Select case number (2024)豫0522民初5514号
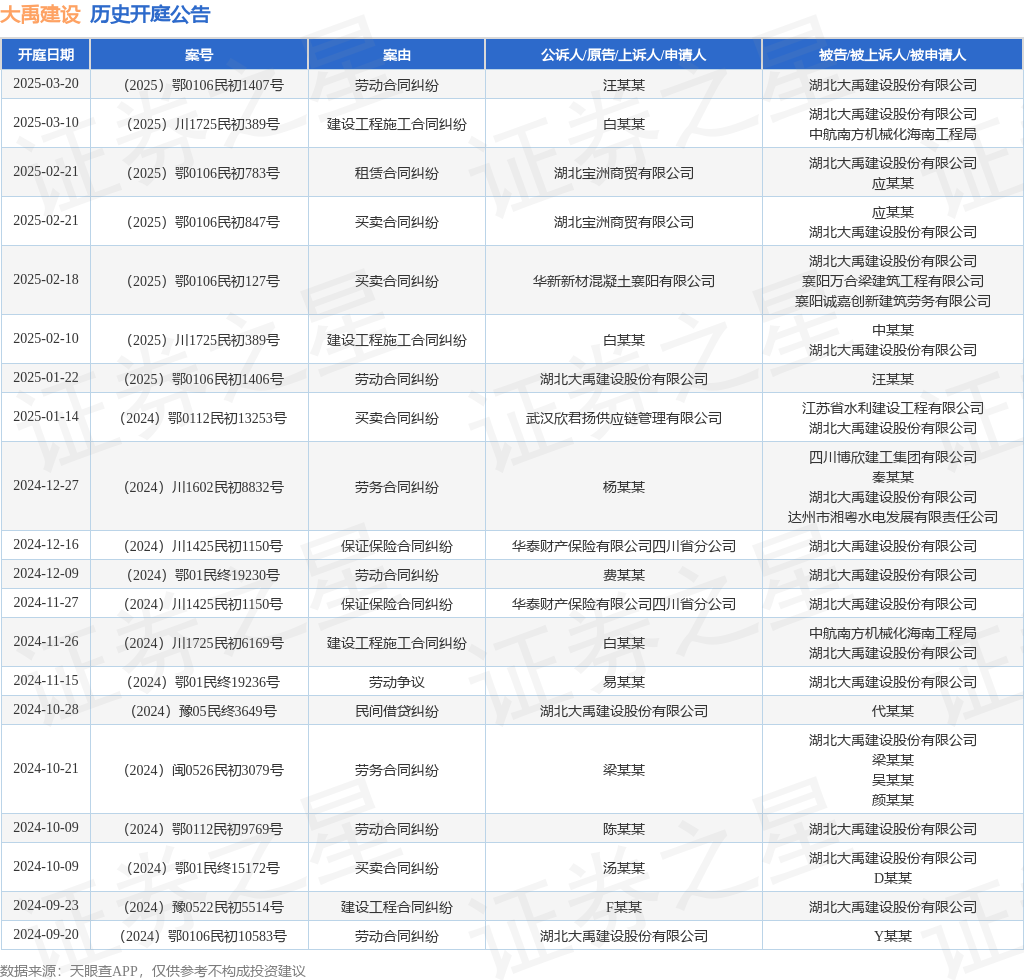The image size is (1024, 980). tap(203, 907)
